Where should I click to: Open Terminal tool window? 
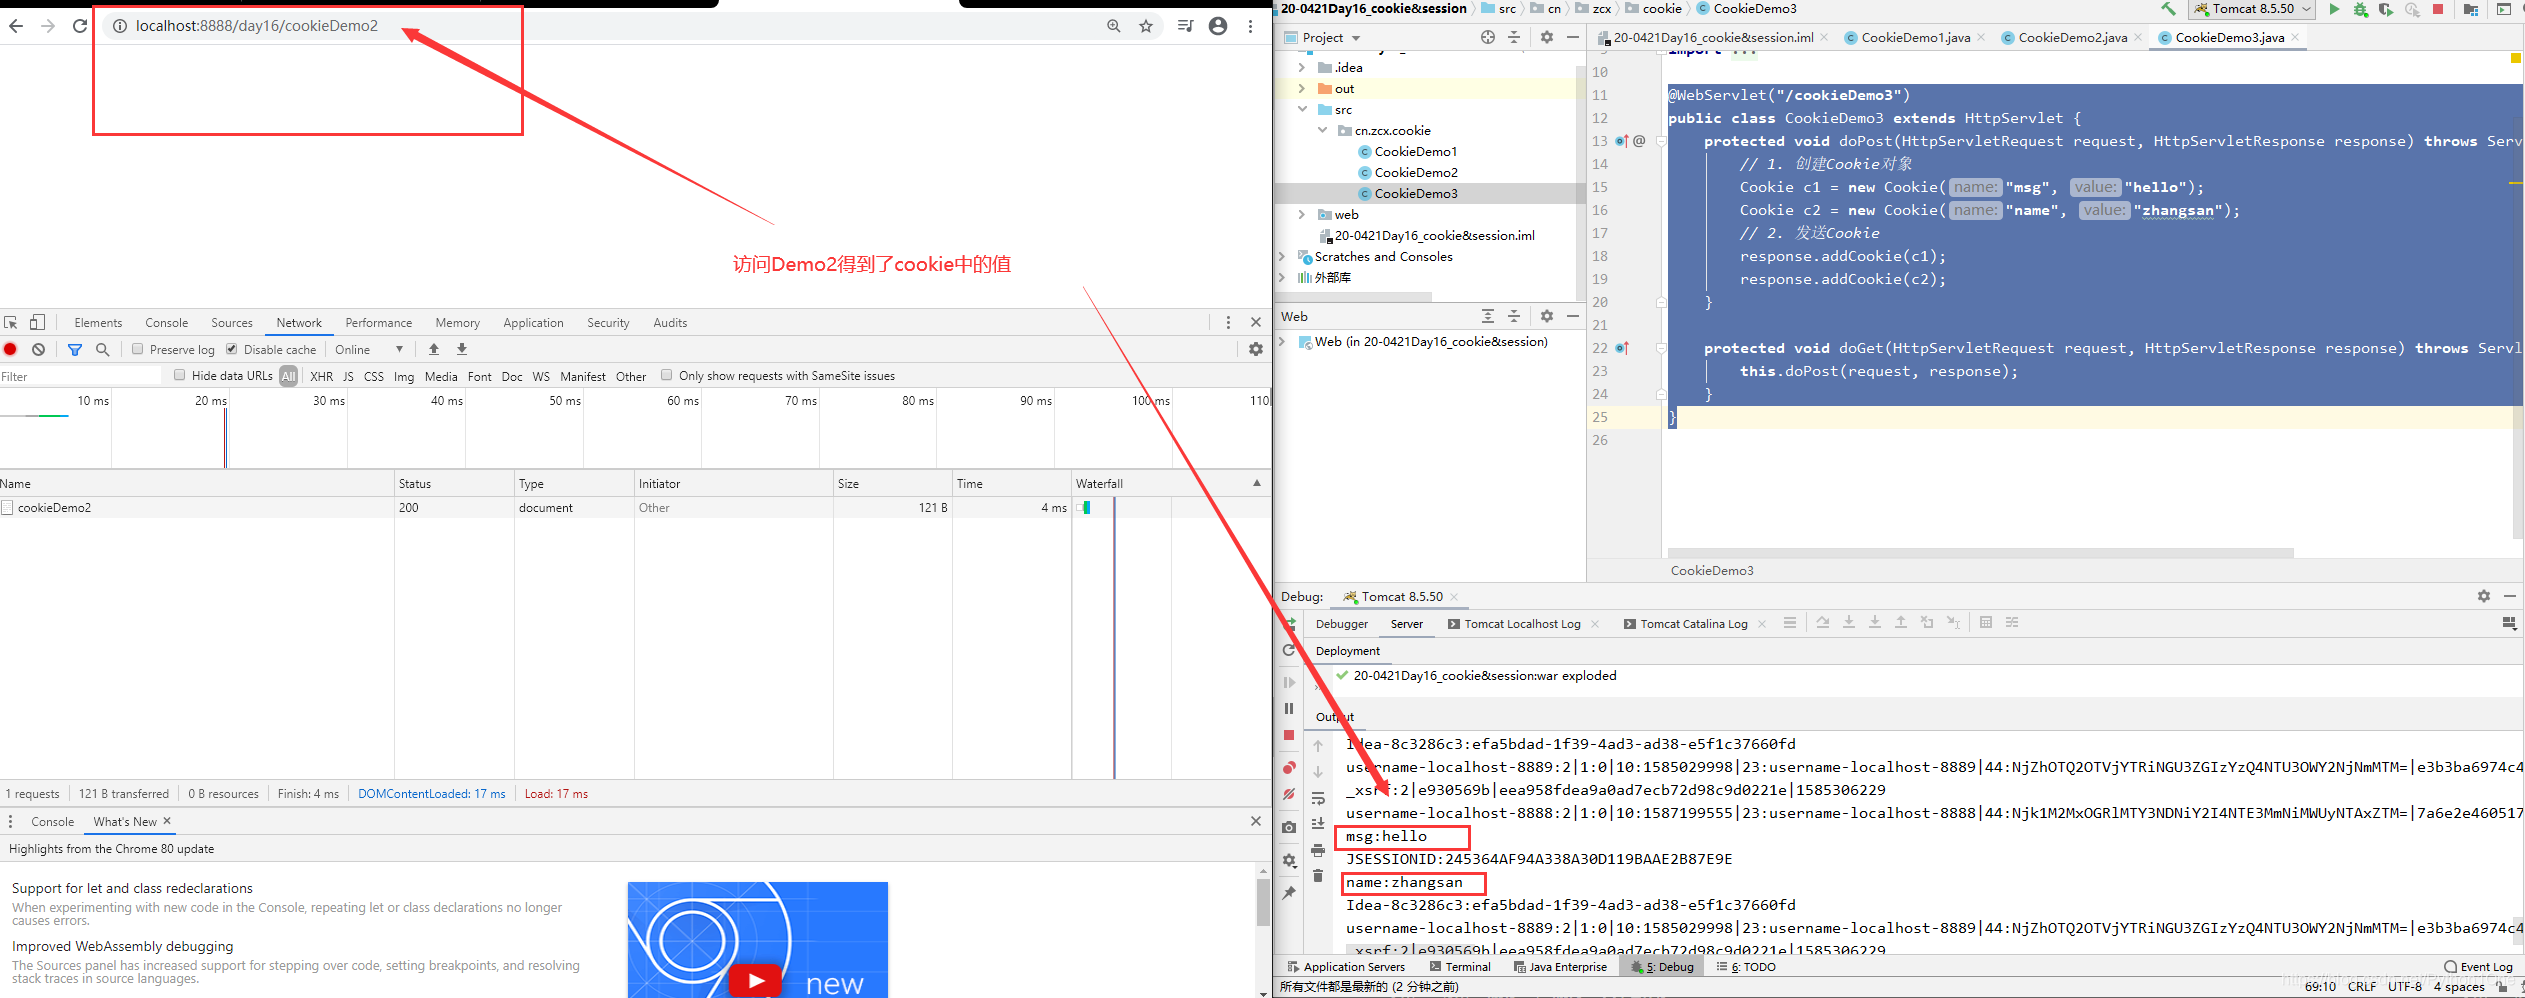[x=1460, y=967]
